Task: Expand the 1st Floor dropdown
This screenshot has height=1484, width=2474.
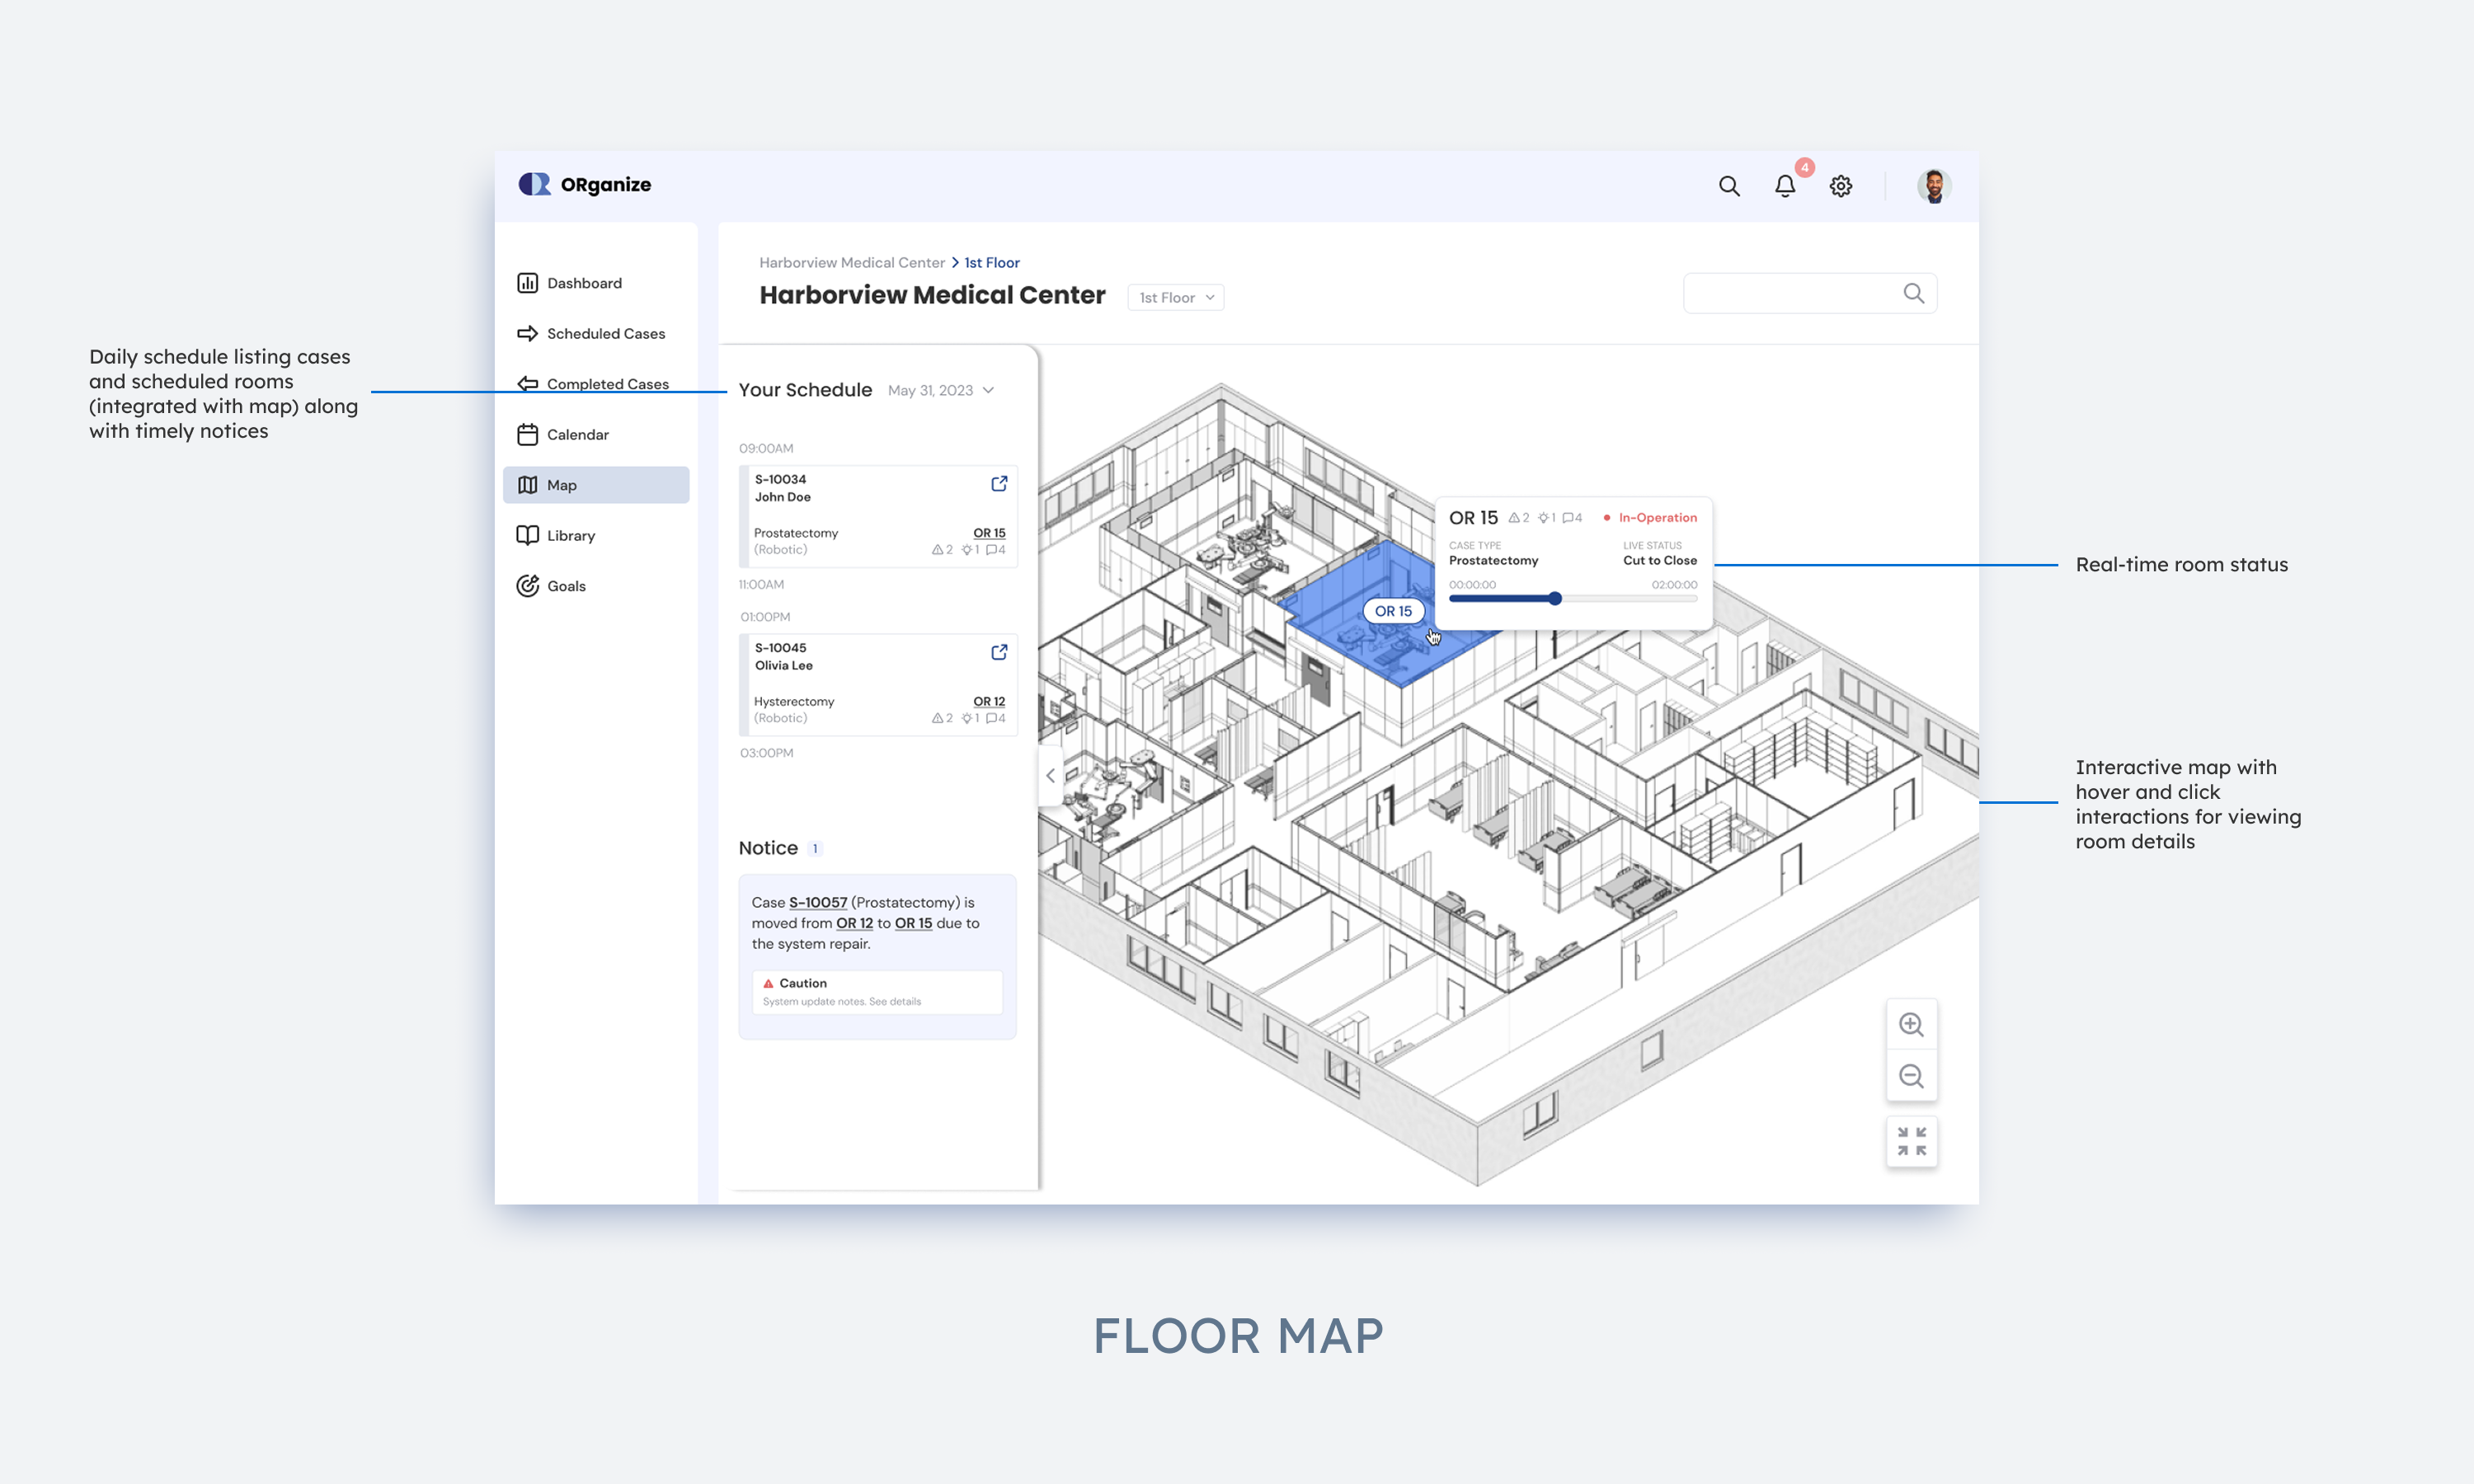Action: 1175,298
